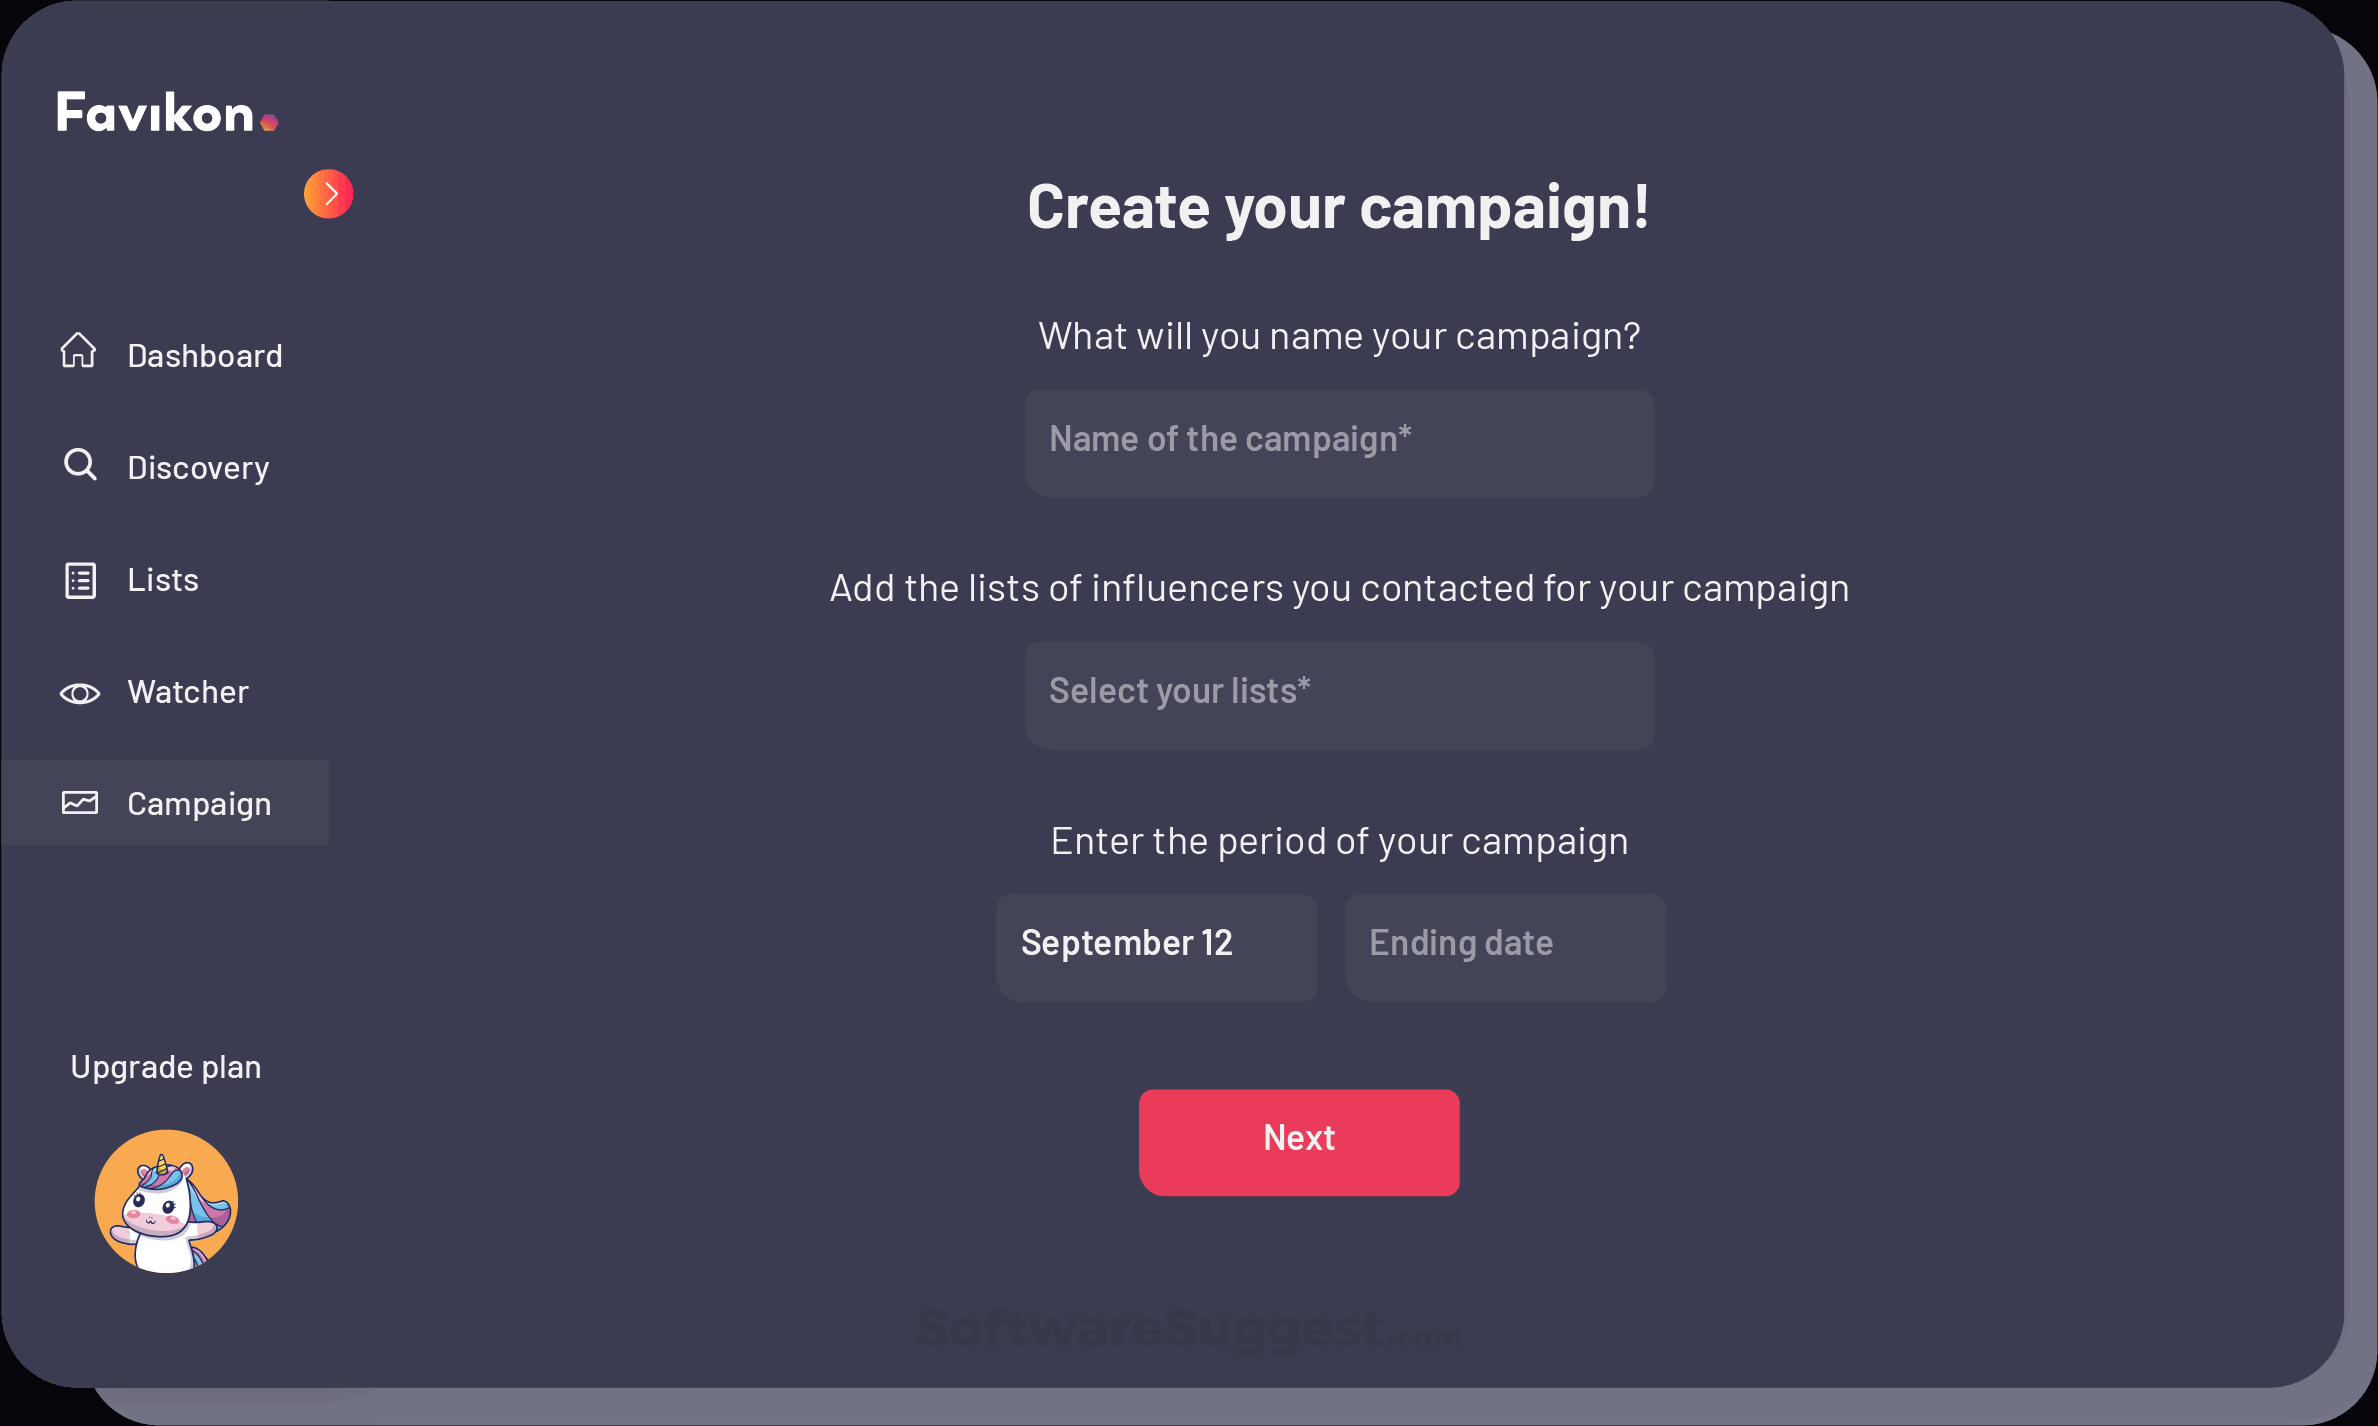Viewport: 2378px width, 1426px height.
Task: Open the Upgrade plan link
Action: click(165, 1066)
